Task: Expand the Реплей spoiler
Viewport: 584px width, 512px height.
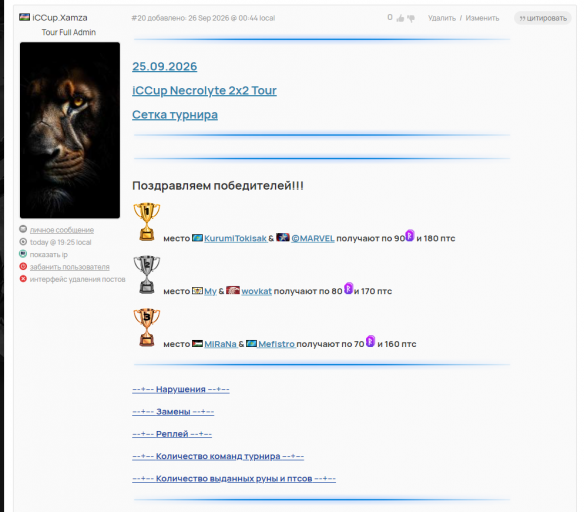Action: pyautogui.click(x=172, y=434)
